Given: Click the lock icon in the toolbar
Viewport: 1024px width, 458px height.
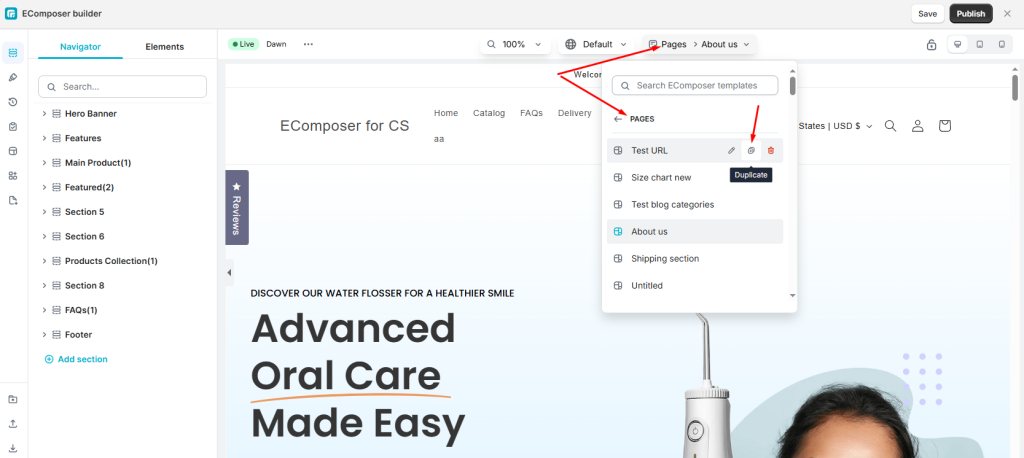Looking at the screenshot, I should click(931, 44).
